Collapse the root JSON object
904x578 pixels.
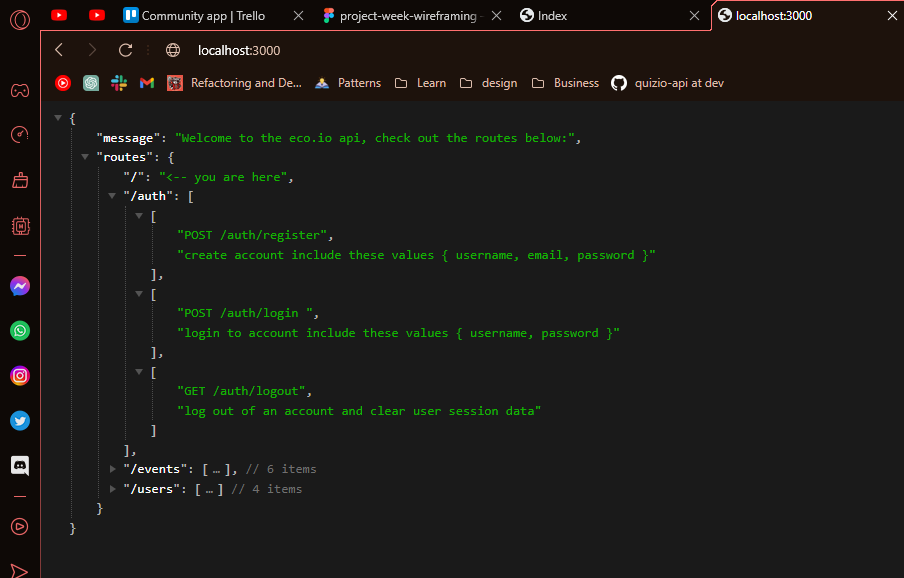point(58,118)
